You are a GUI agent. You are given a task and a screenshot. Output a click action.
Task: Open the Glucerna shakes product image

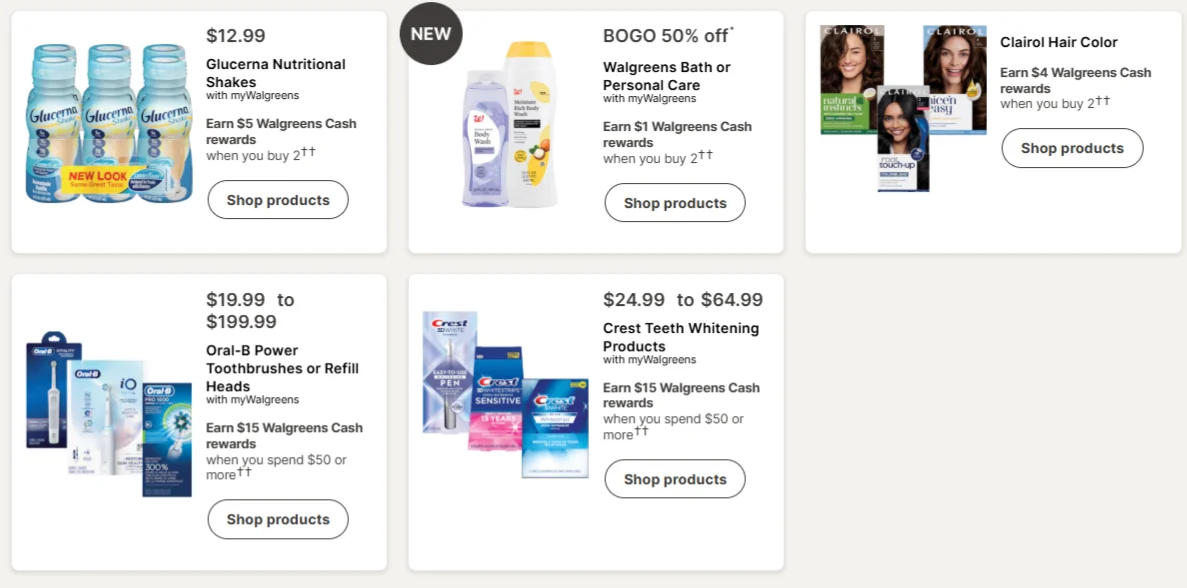point(109,123)
